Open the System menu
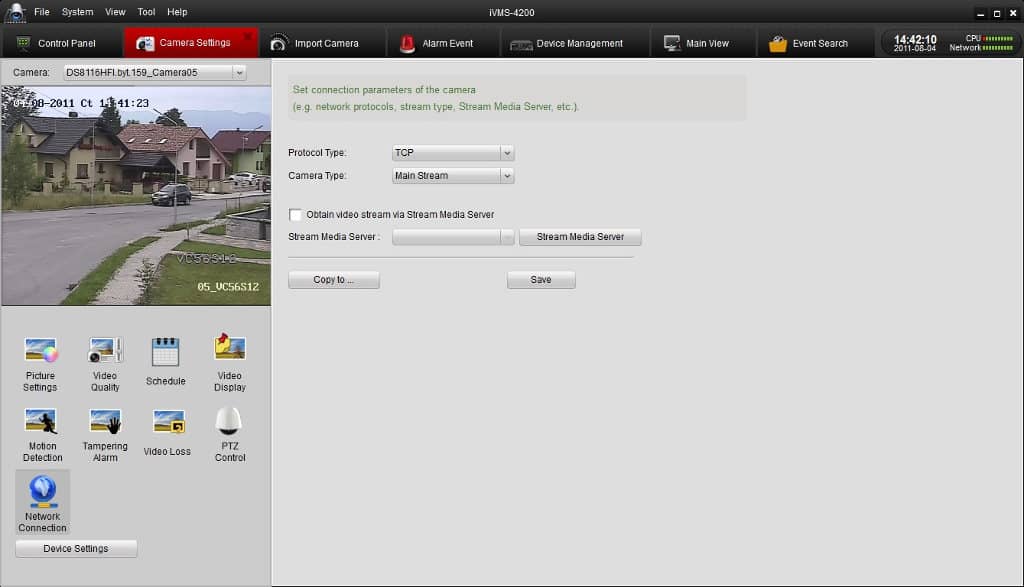The image size is (1024, 587). click(77, 12)
